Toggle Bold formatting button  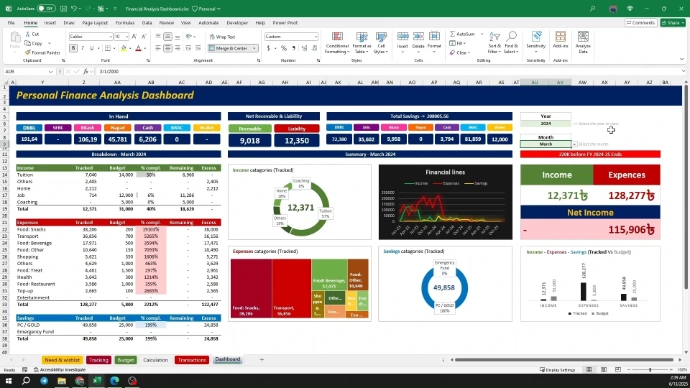pyautogui.click(x=73, y=48)
